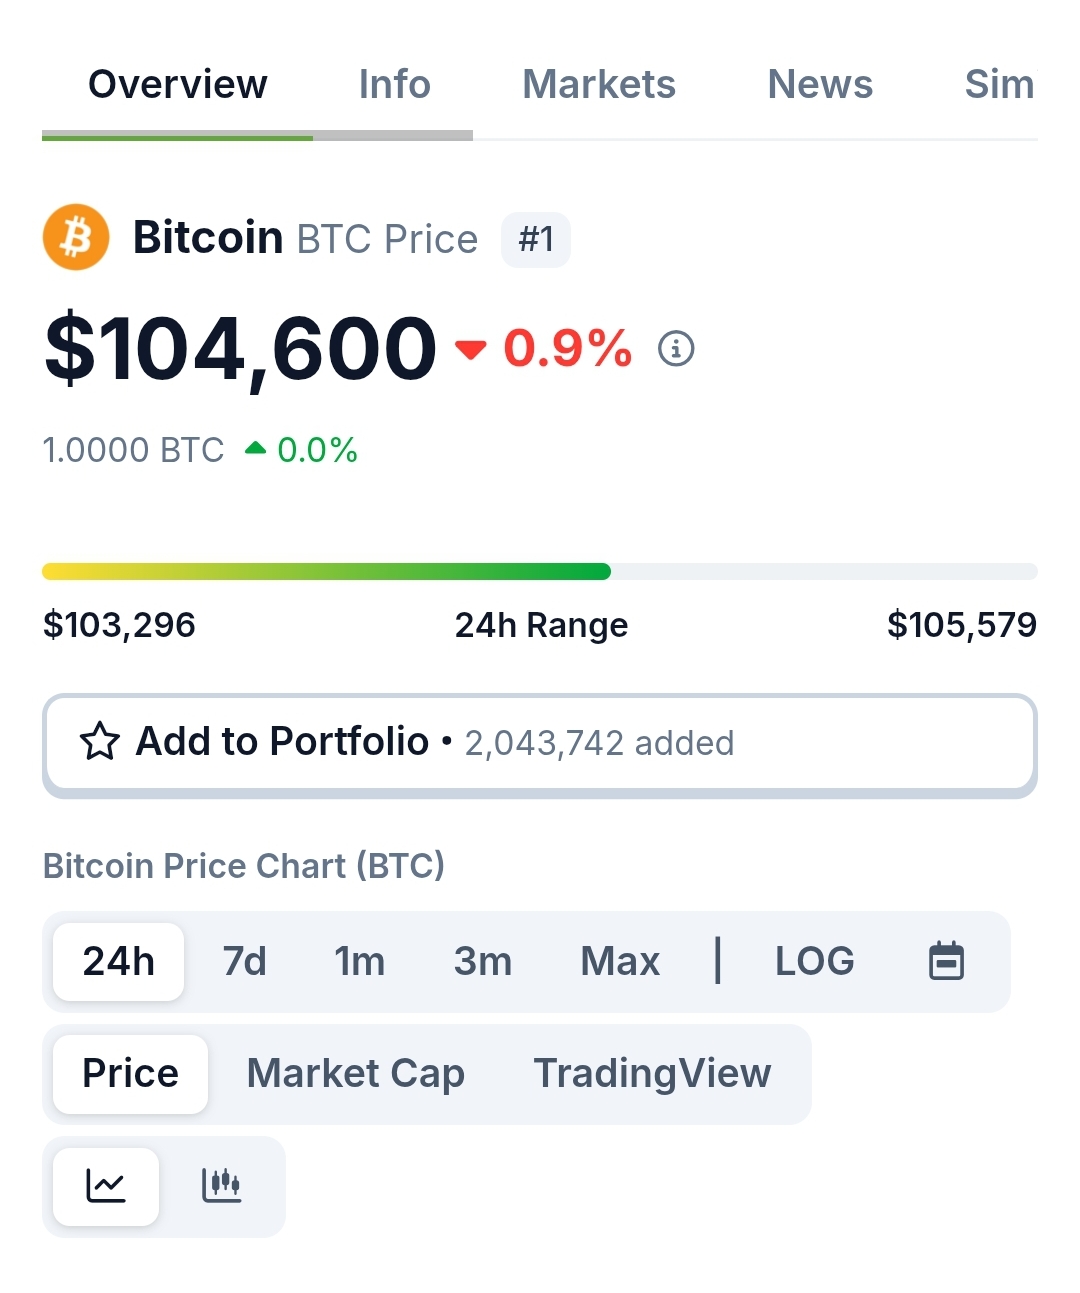Select the 24h chart timeframe
Screen dimensions: 1080x1293
coord(119,961)
